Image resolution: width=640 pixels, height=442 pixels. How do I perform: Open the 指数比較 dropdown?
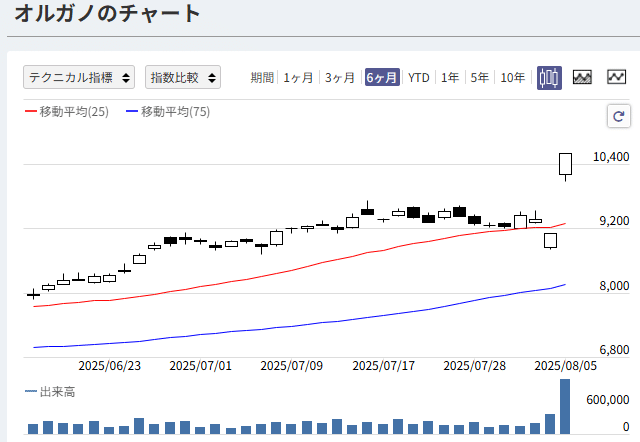pos(183,77)
